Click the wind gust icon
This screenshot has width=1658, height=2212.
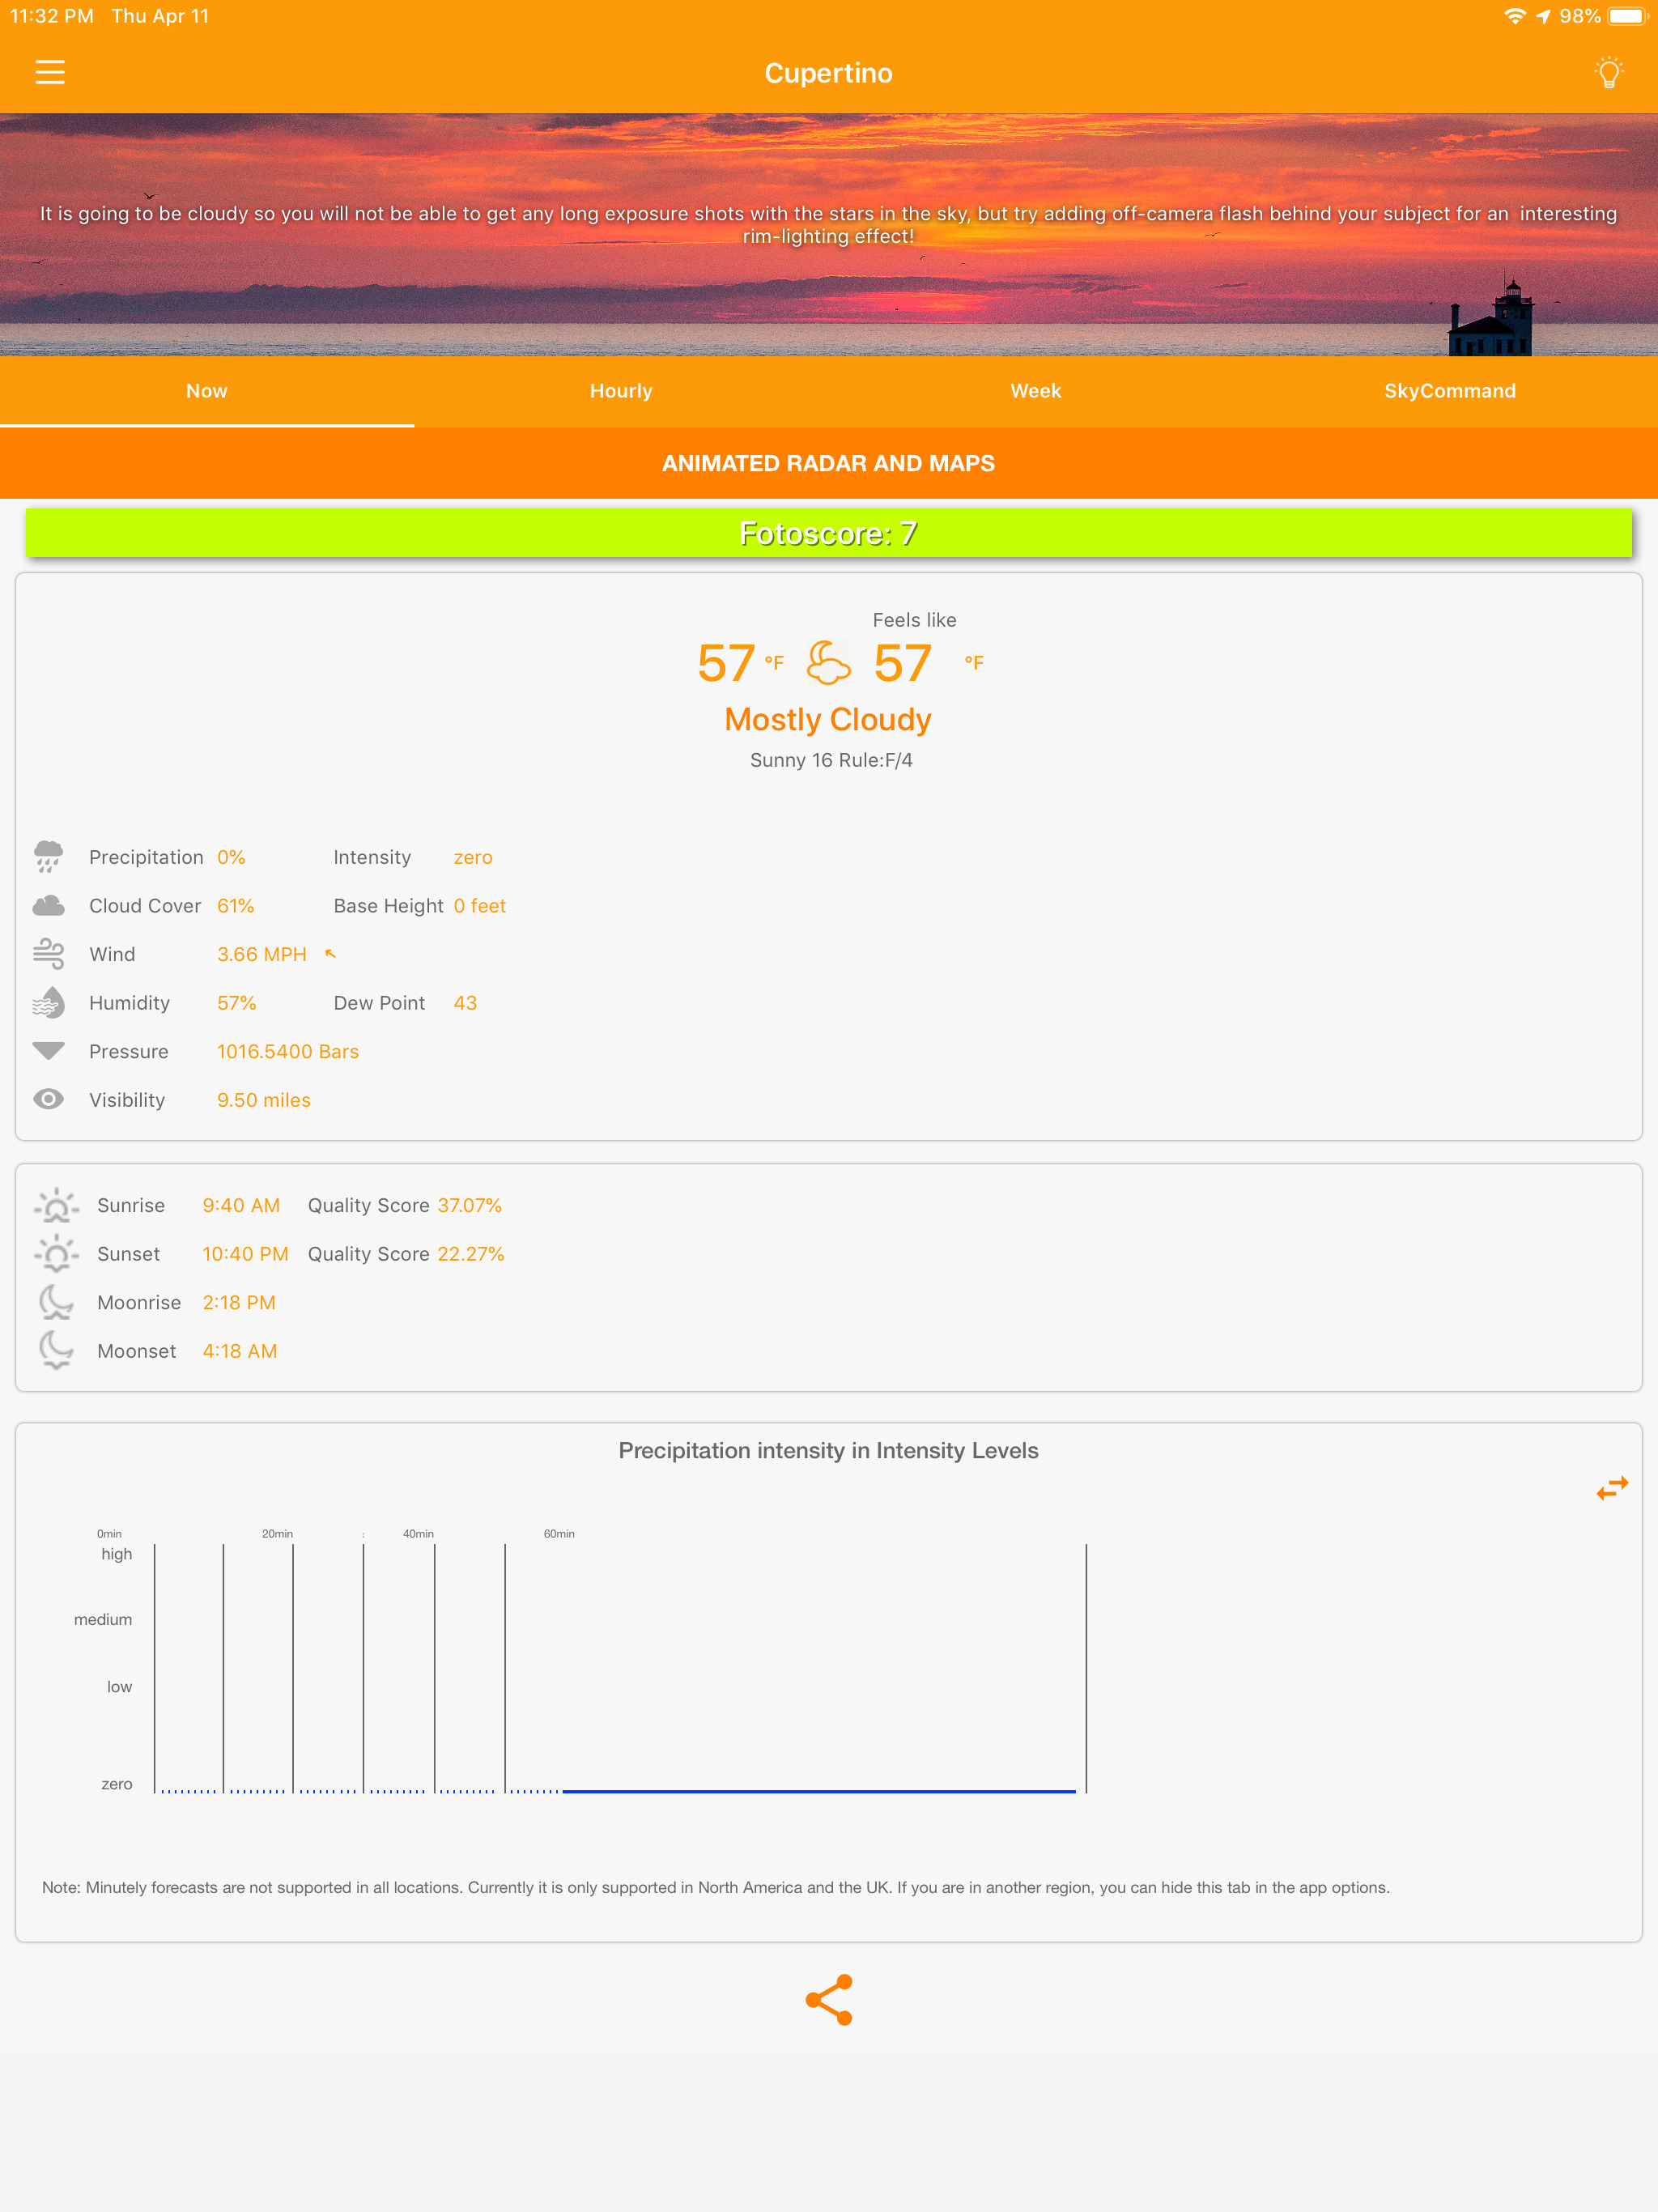tap(48, 954)
